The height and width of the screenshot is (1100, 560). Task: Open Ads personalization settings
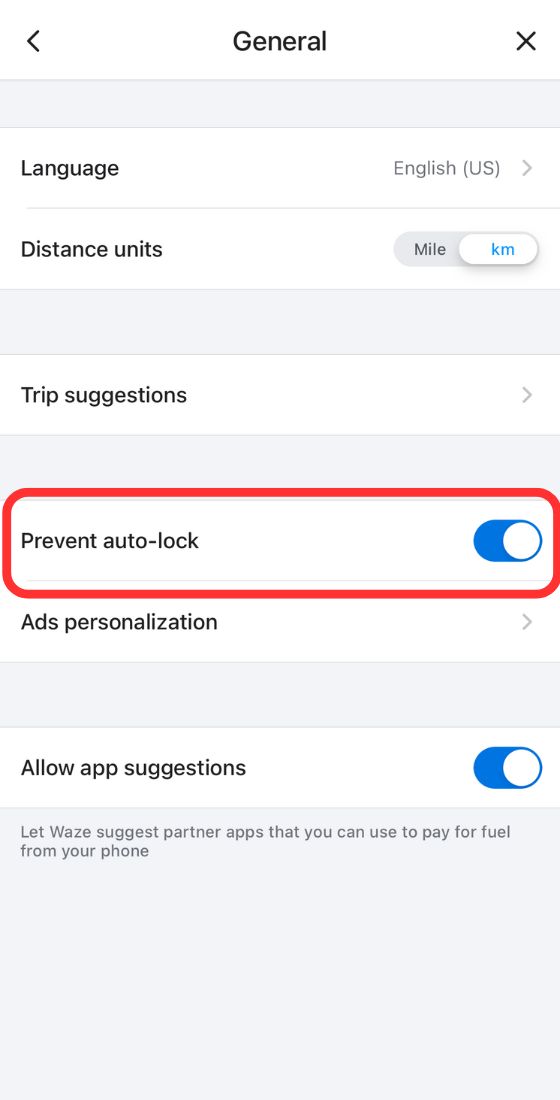click(x=280, y=622)
